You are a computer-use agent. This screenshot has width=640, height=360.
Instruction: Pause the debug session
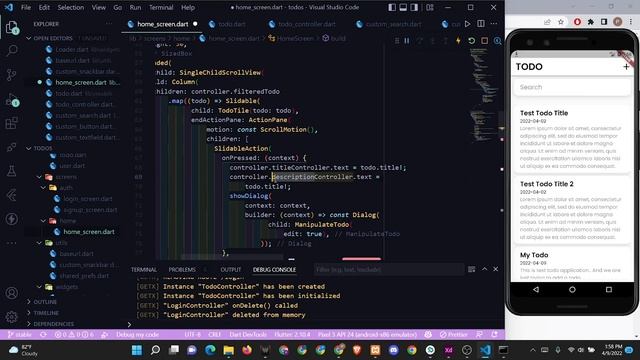click(x=407, y=41)
